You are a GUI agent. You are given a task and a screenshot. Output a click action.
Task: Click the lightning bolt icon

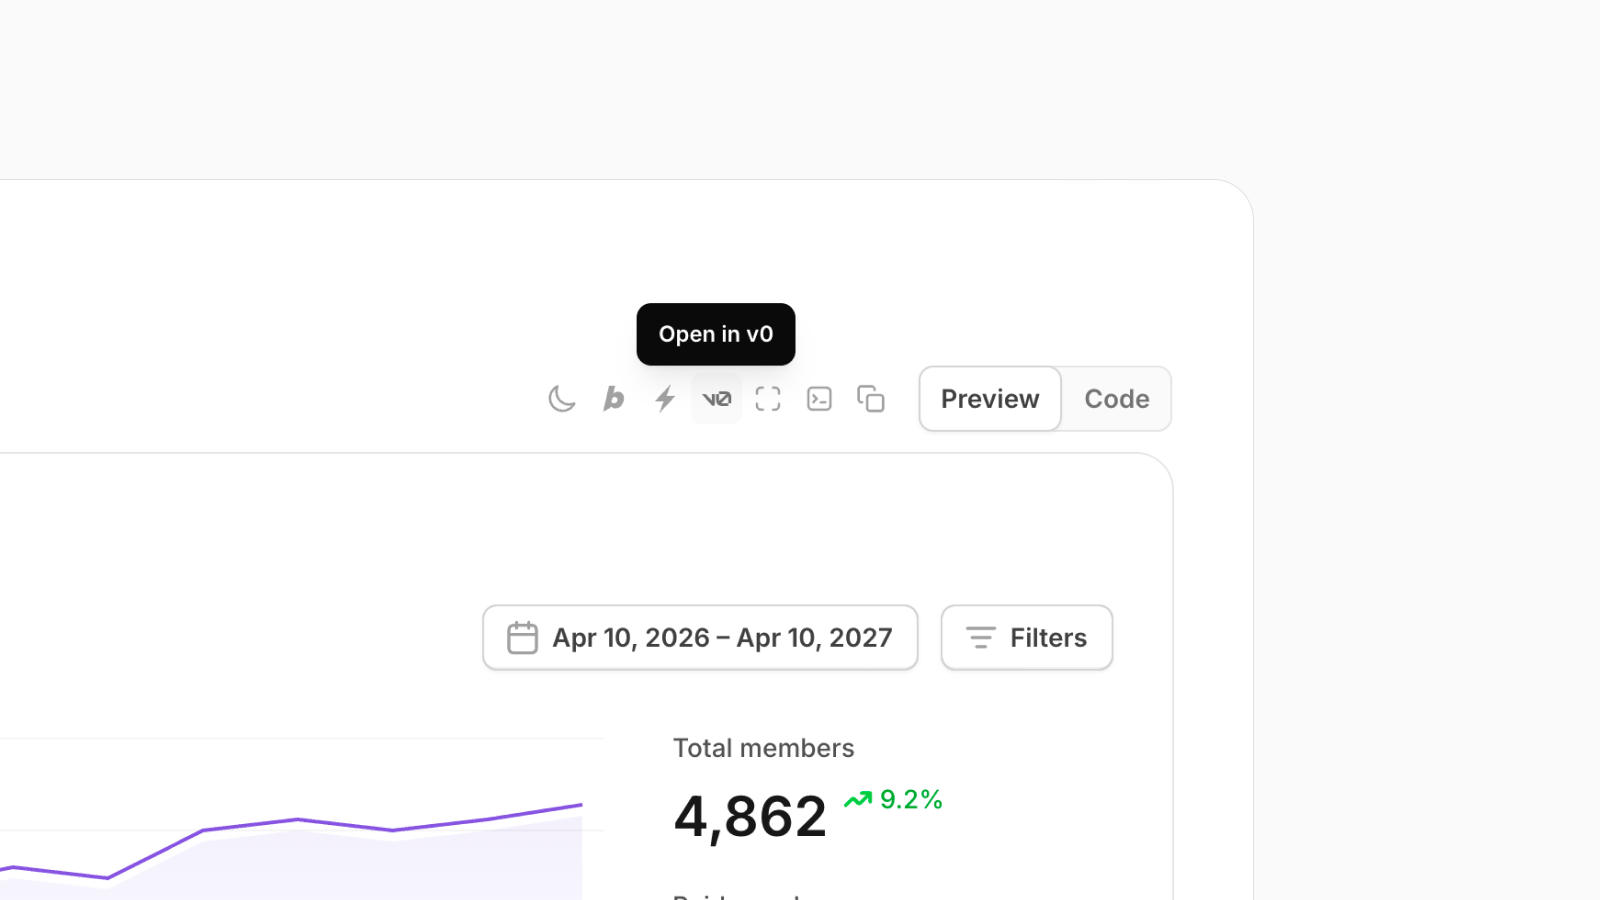[665, 399]
